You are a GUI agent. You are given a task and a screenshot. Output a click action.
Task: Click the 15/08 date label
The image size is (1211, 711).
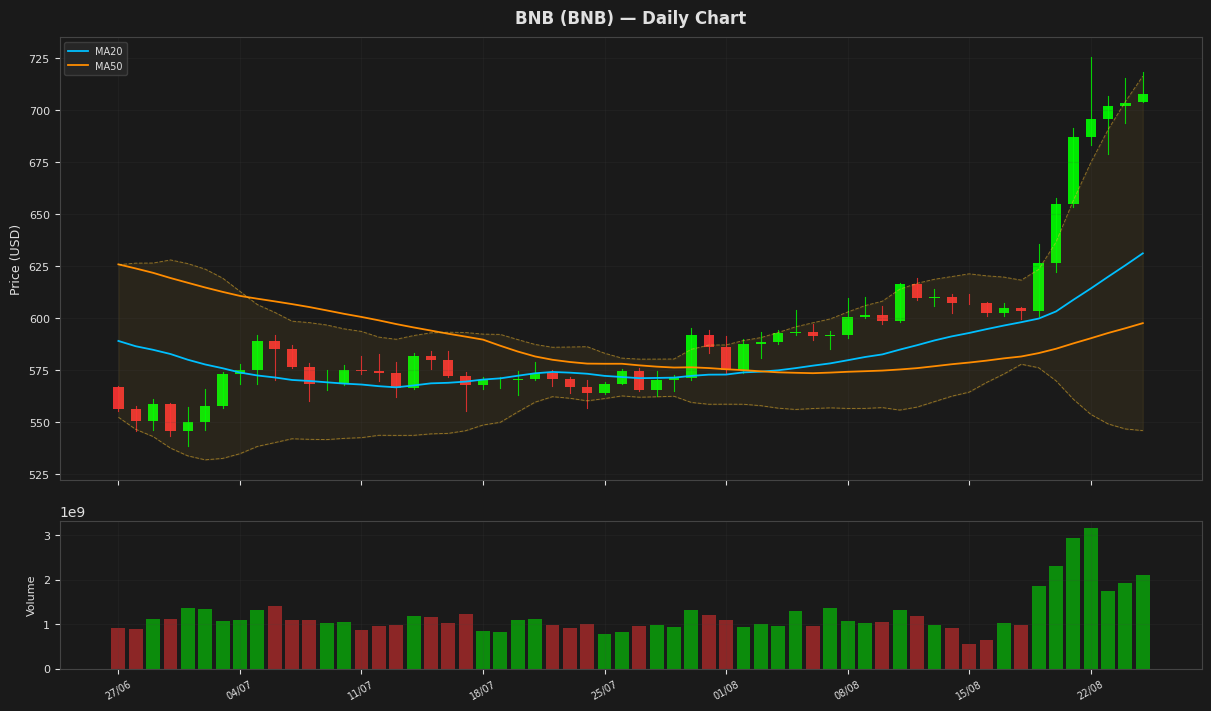[969, 690]
